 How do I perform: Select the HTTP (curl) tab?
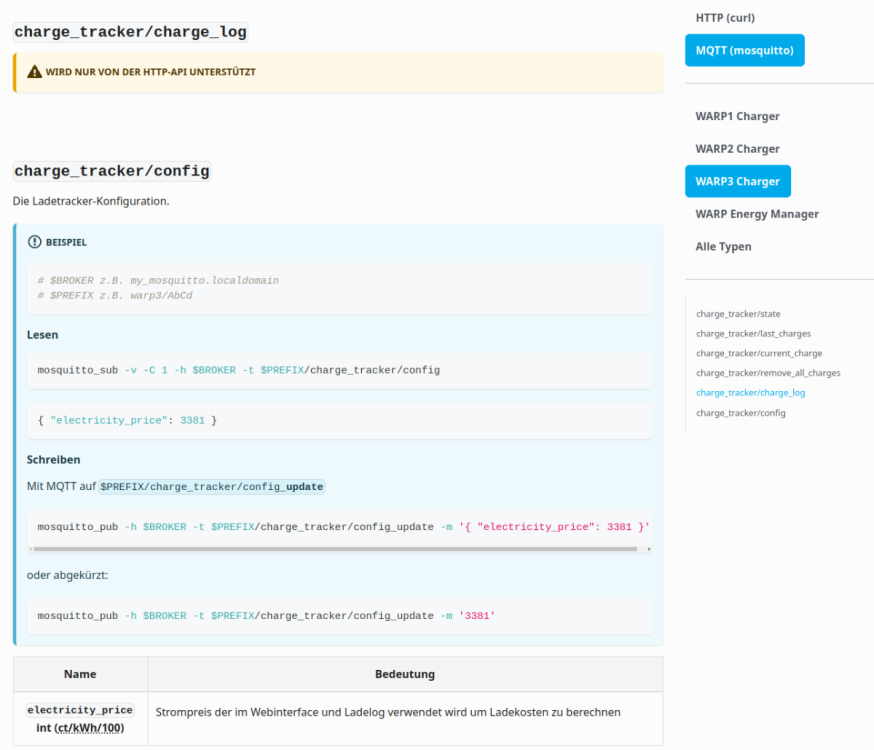click(725, 18)
